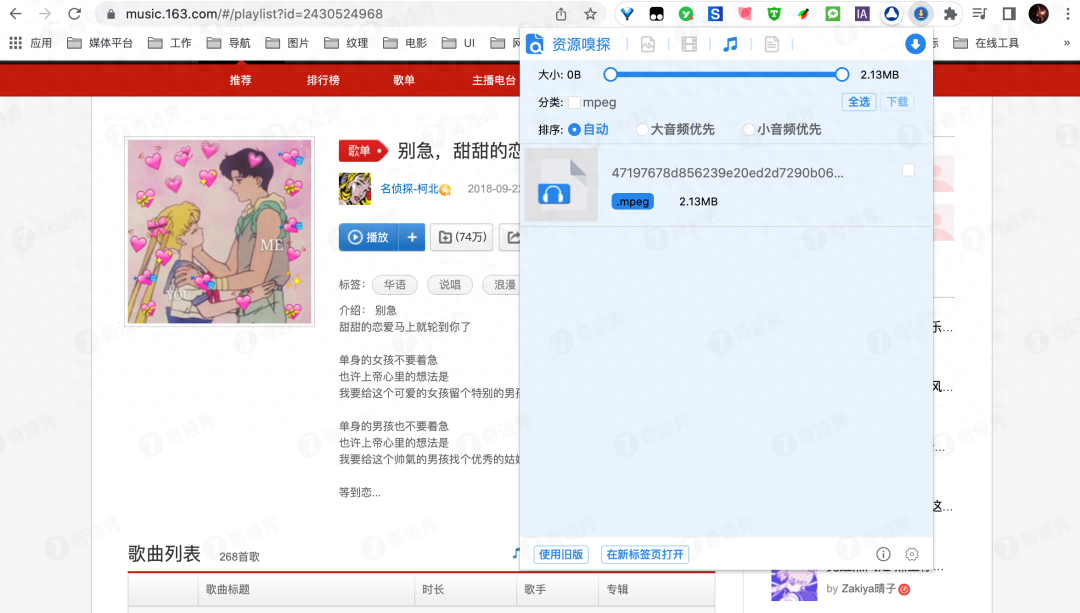The image size is (1080, 613).
Task: Click the blue round download arrow button
Action: click(x=915, y=44)
